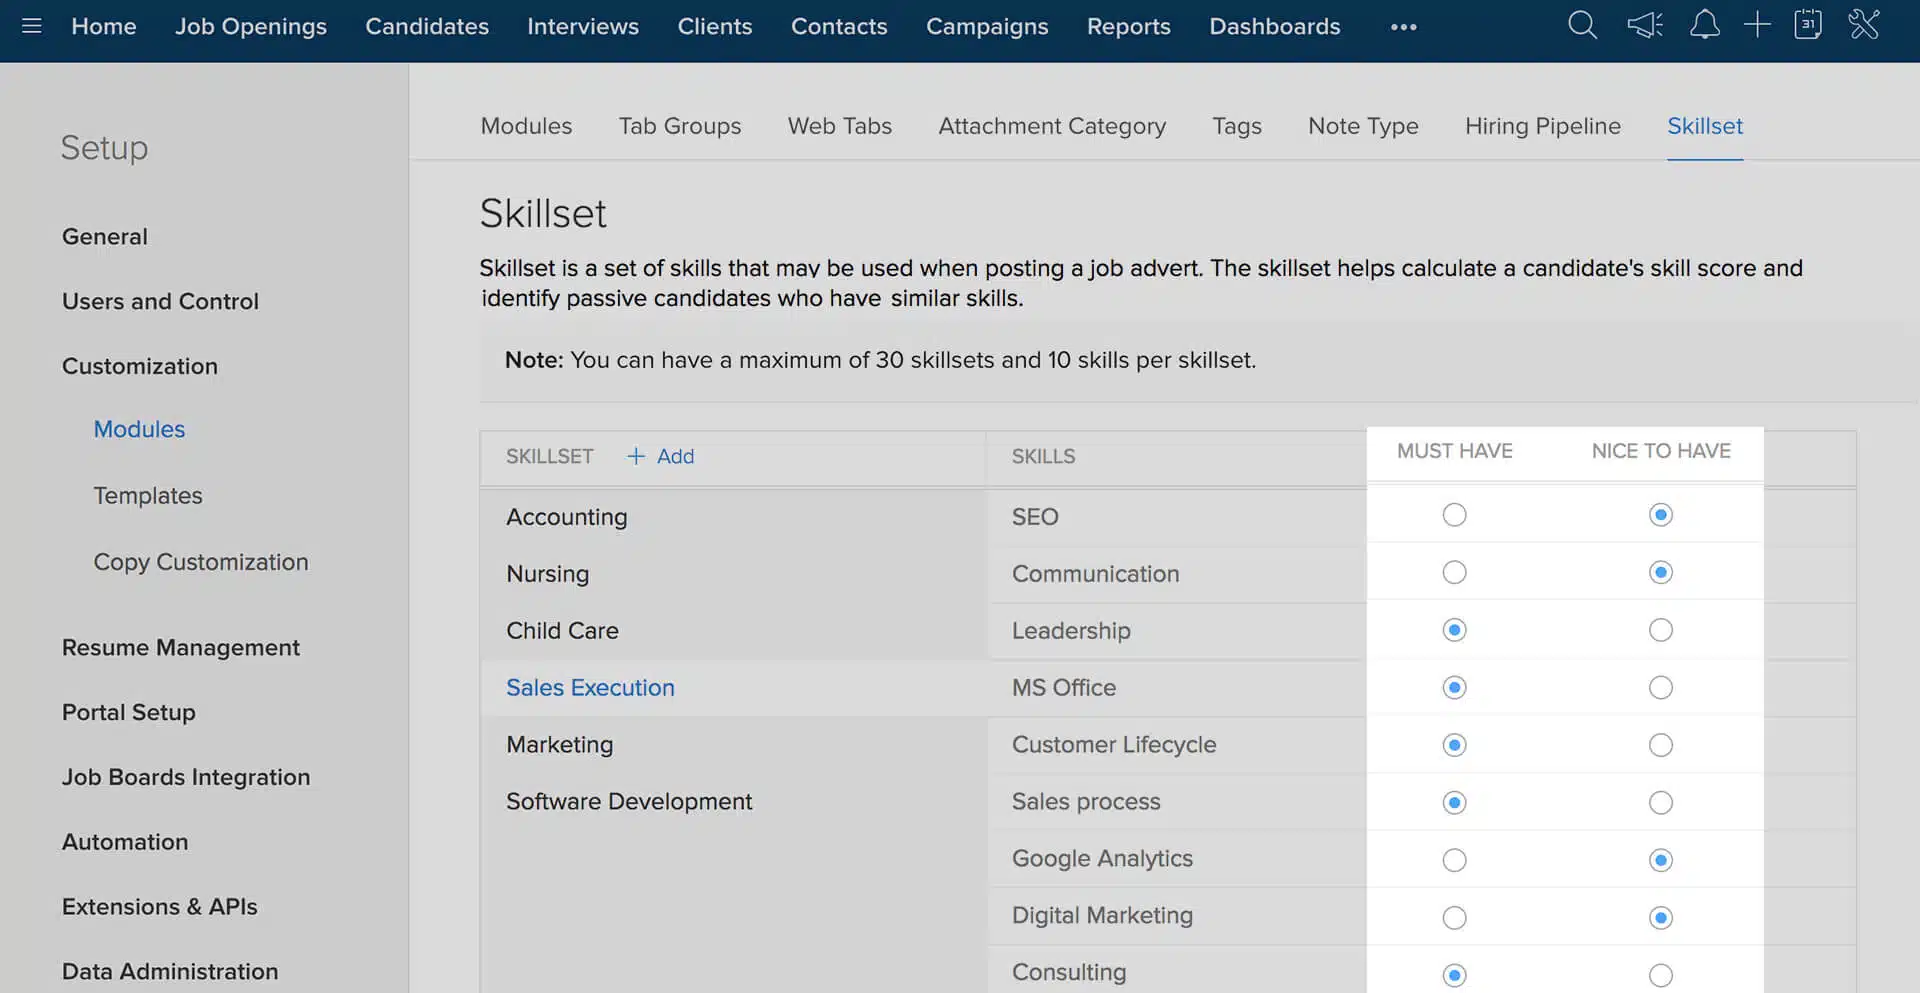Screen dimensions: 1920x993
Task: Set Communication radio to Nice To Have
Action: [1660, 572]
